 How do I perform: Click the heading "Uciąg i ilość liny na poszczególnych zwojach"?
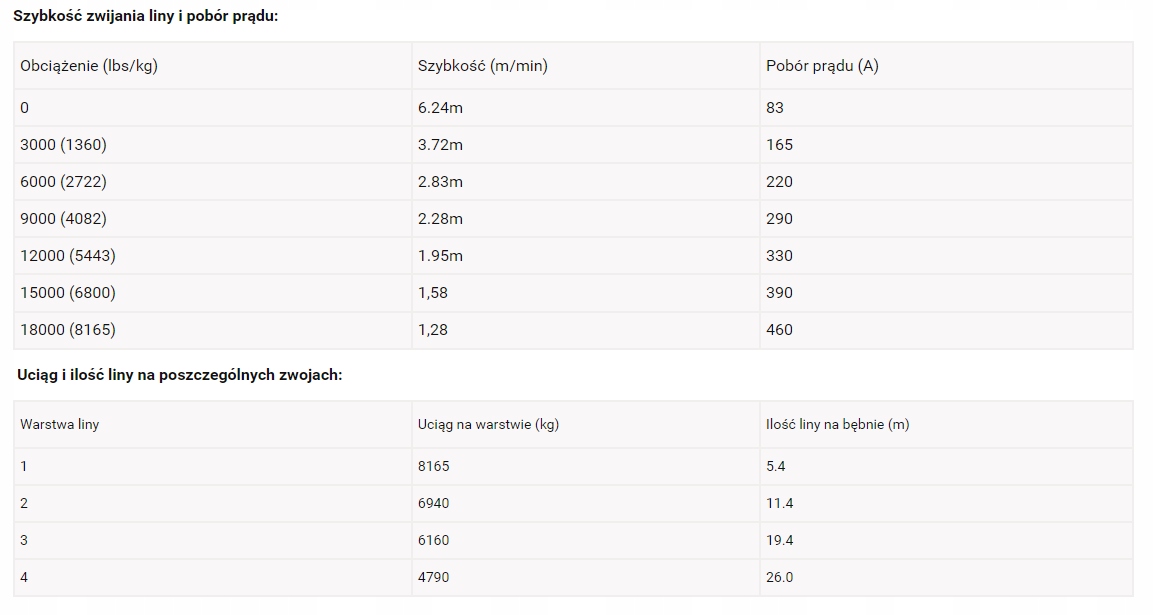180,375
